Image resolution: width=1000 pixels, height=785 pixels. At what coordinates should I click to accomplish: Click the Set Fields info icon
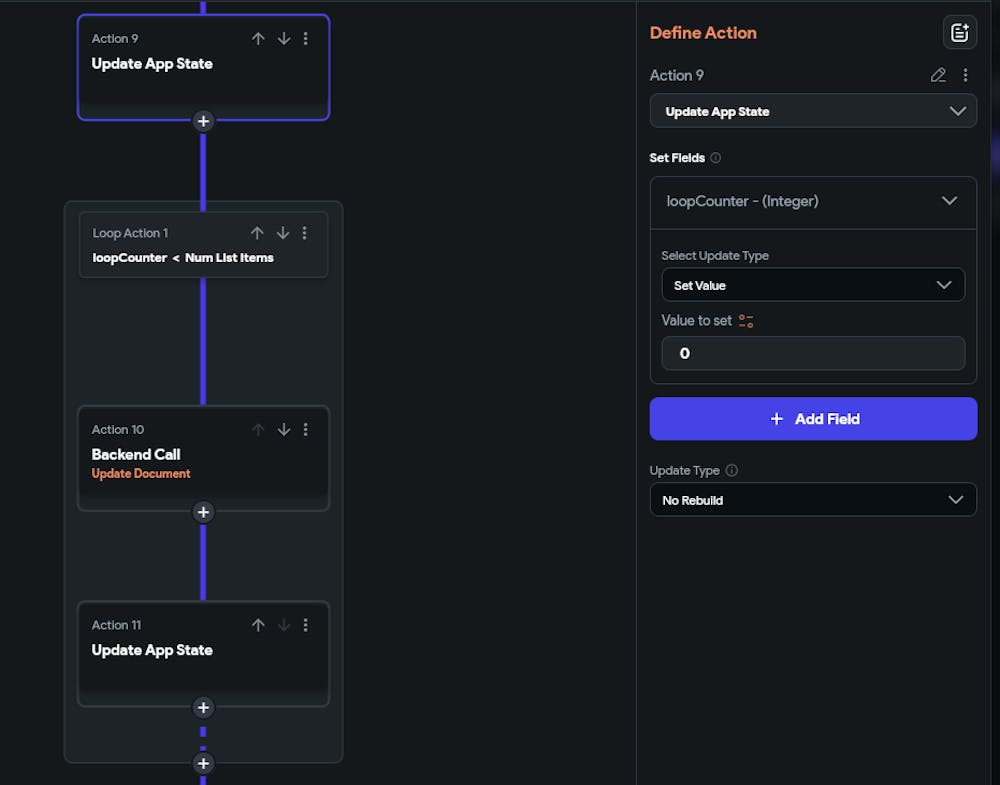click(x=717, y=157)
